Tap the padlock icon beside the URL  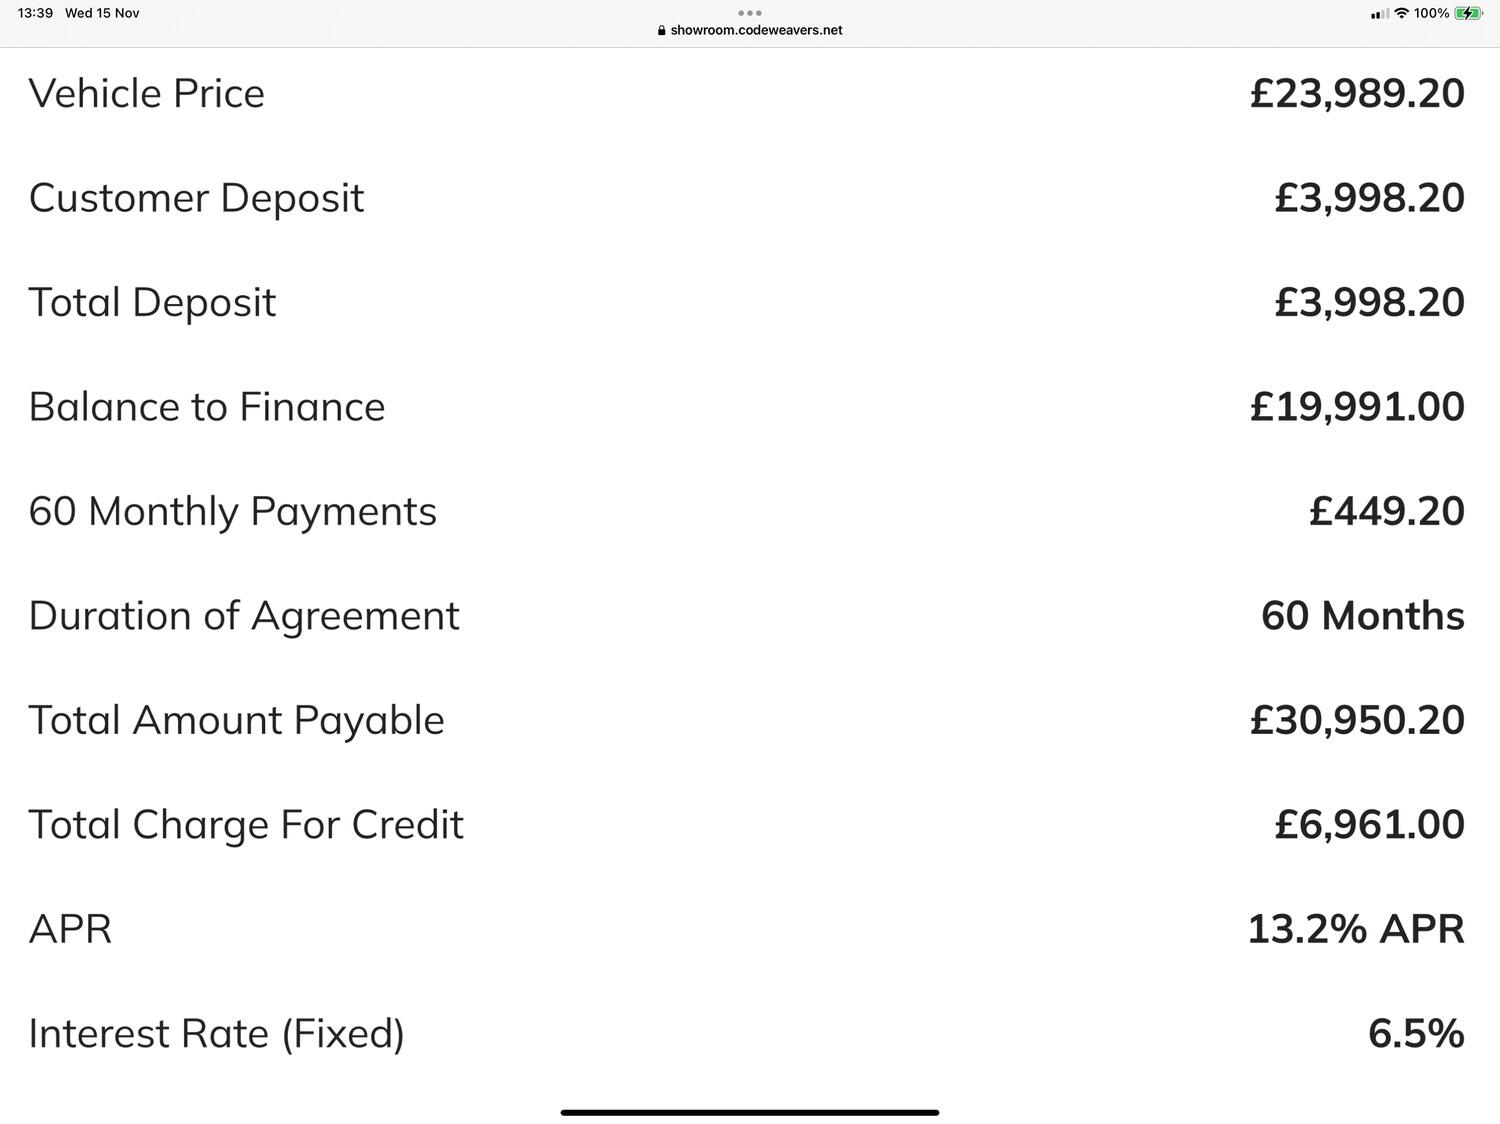(x=662, y=30)
